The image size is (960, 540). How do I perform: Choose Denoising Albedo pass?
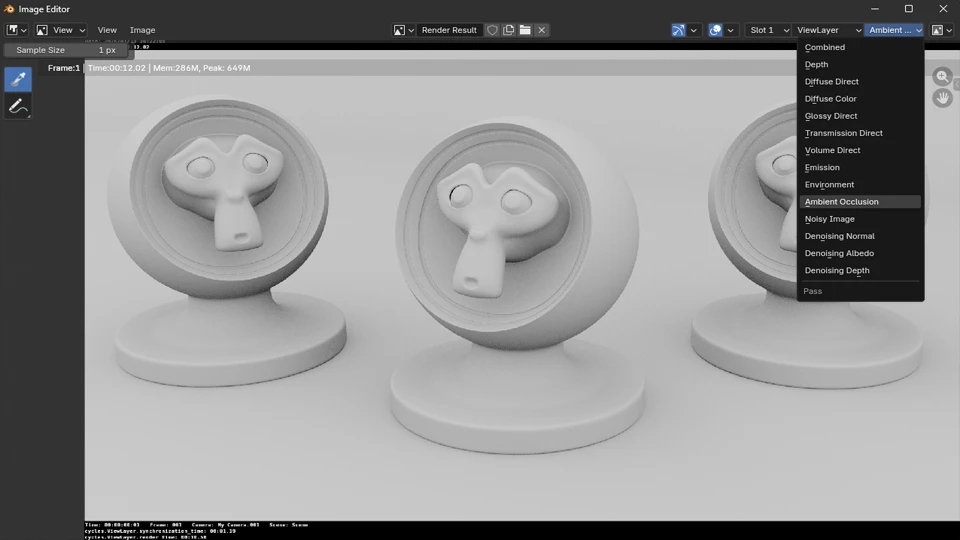[860, 253]
